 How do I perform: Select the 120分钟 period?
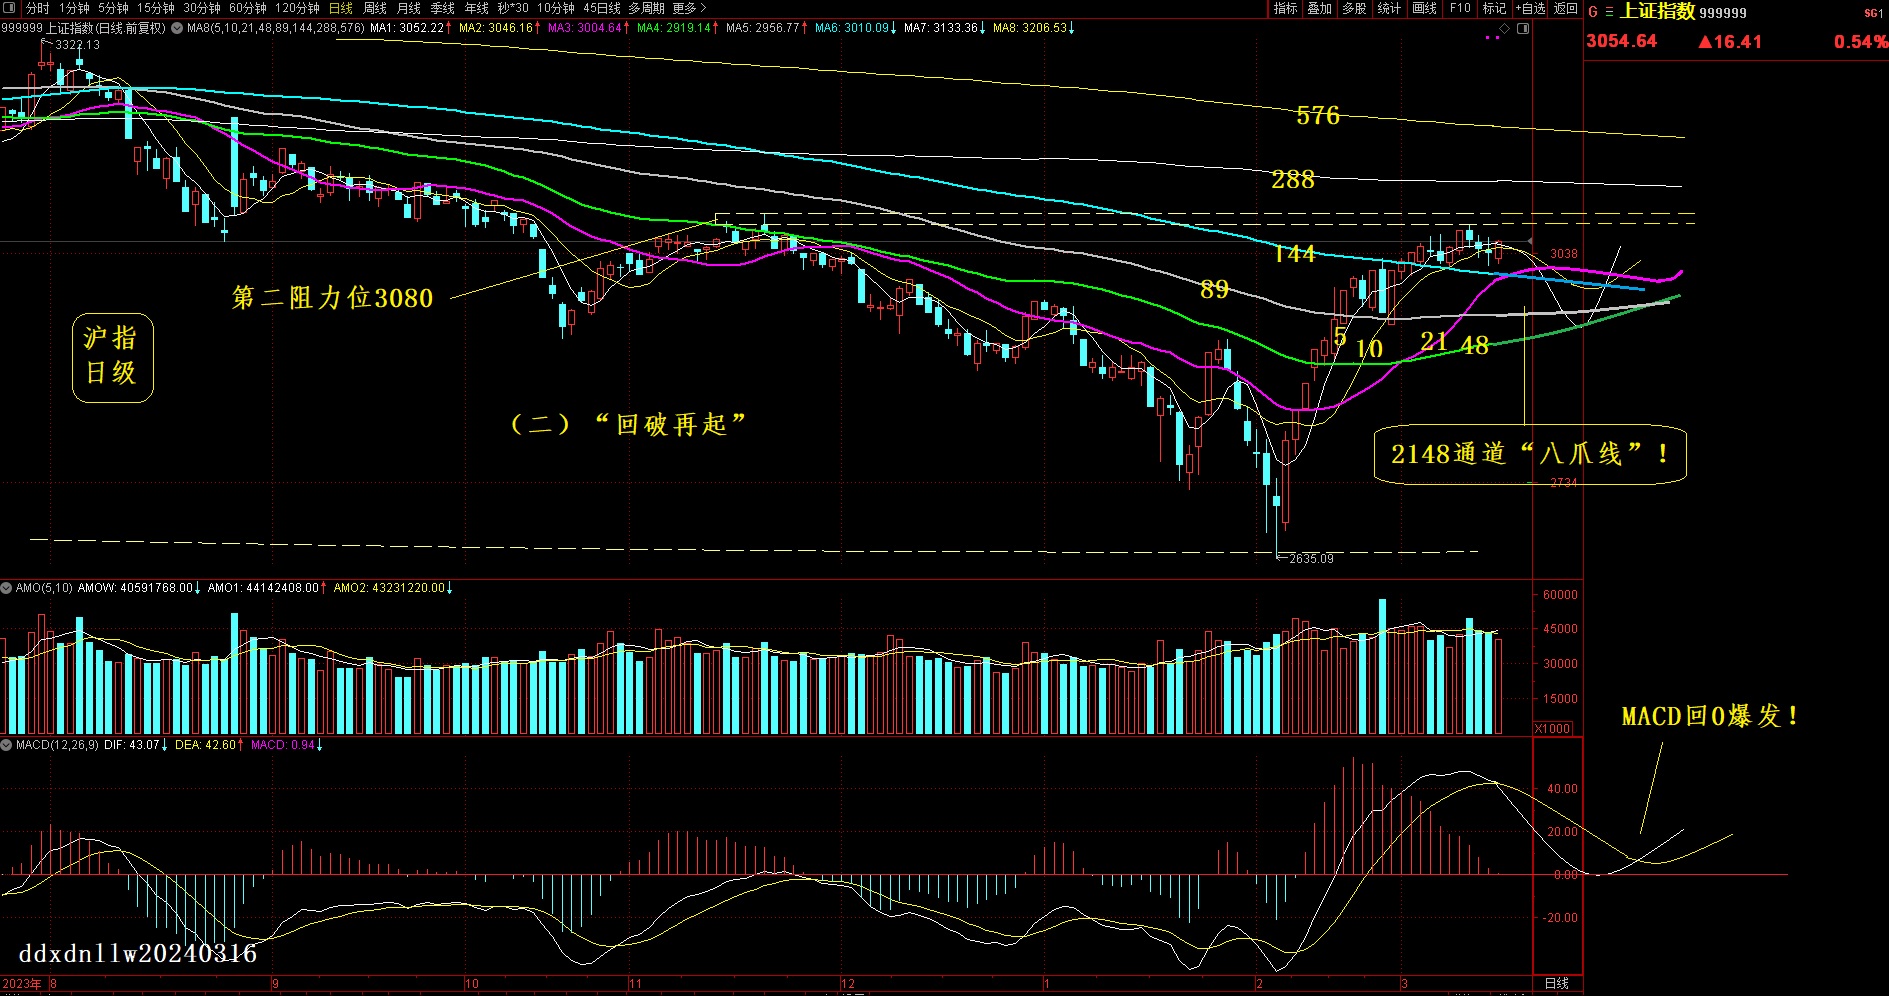(x=297, y=8)
